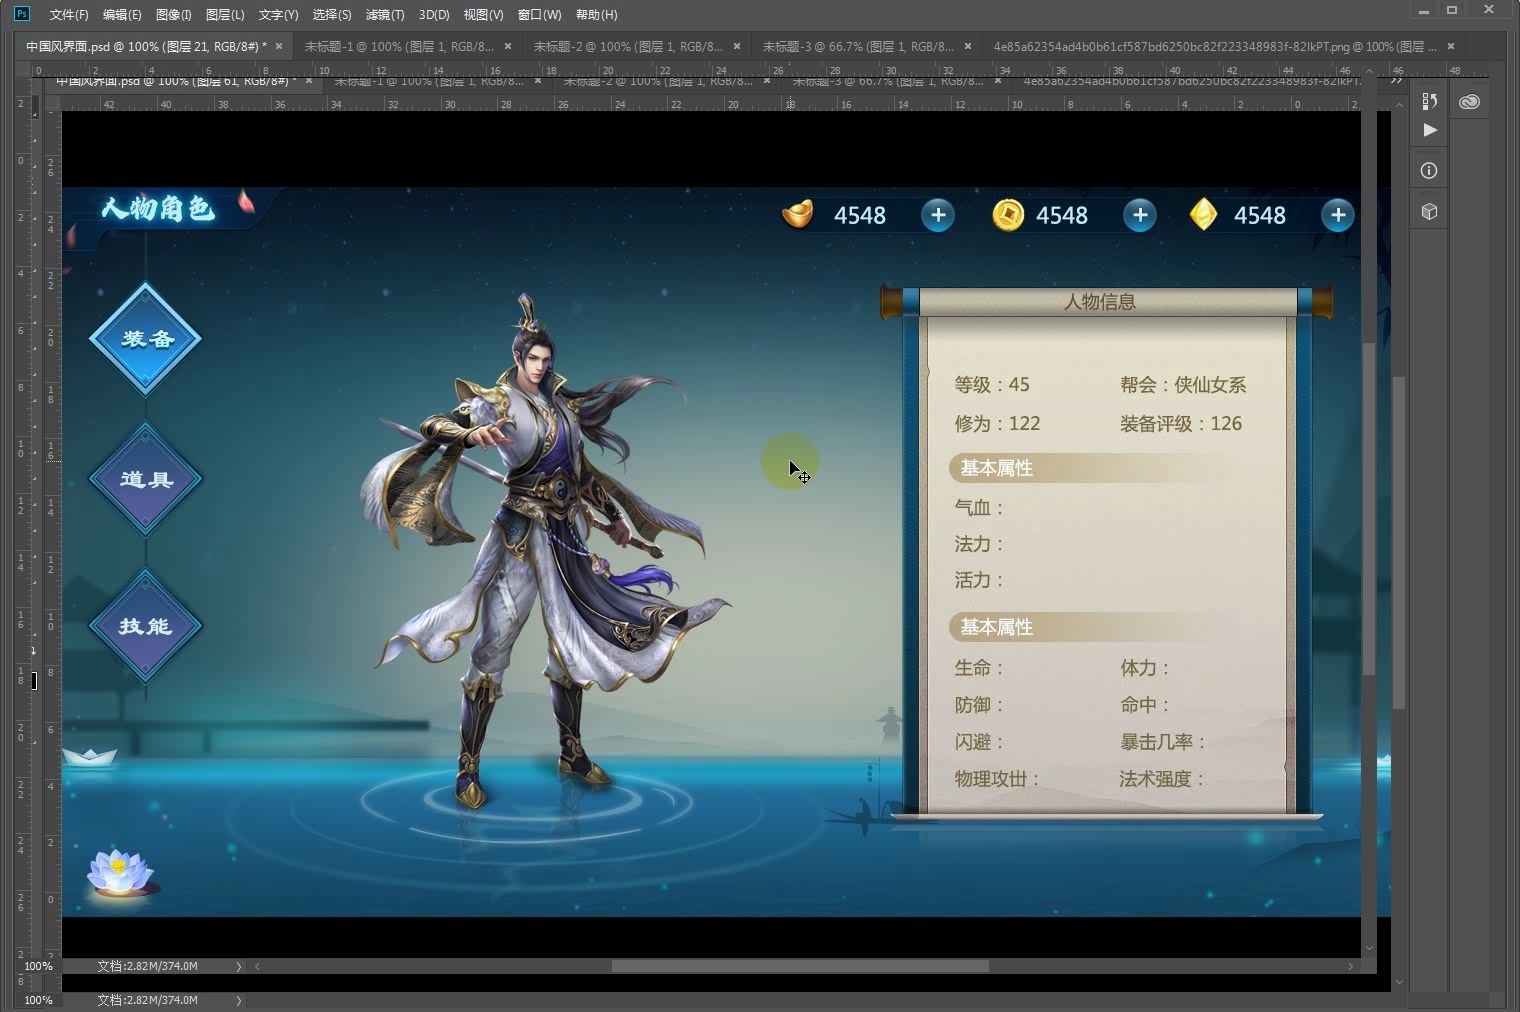Click the Photoshop Ps logo icon

22,13
